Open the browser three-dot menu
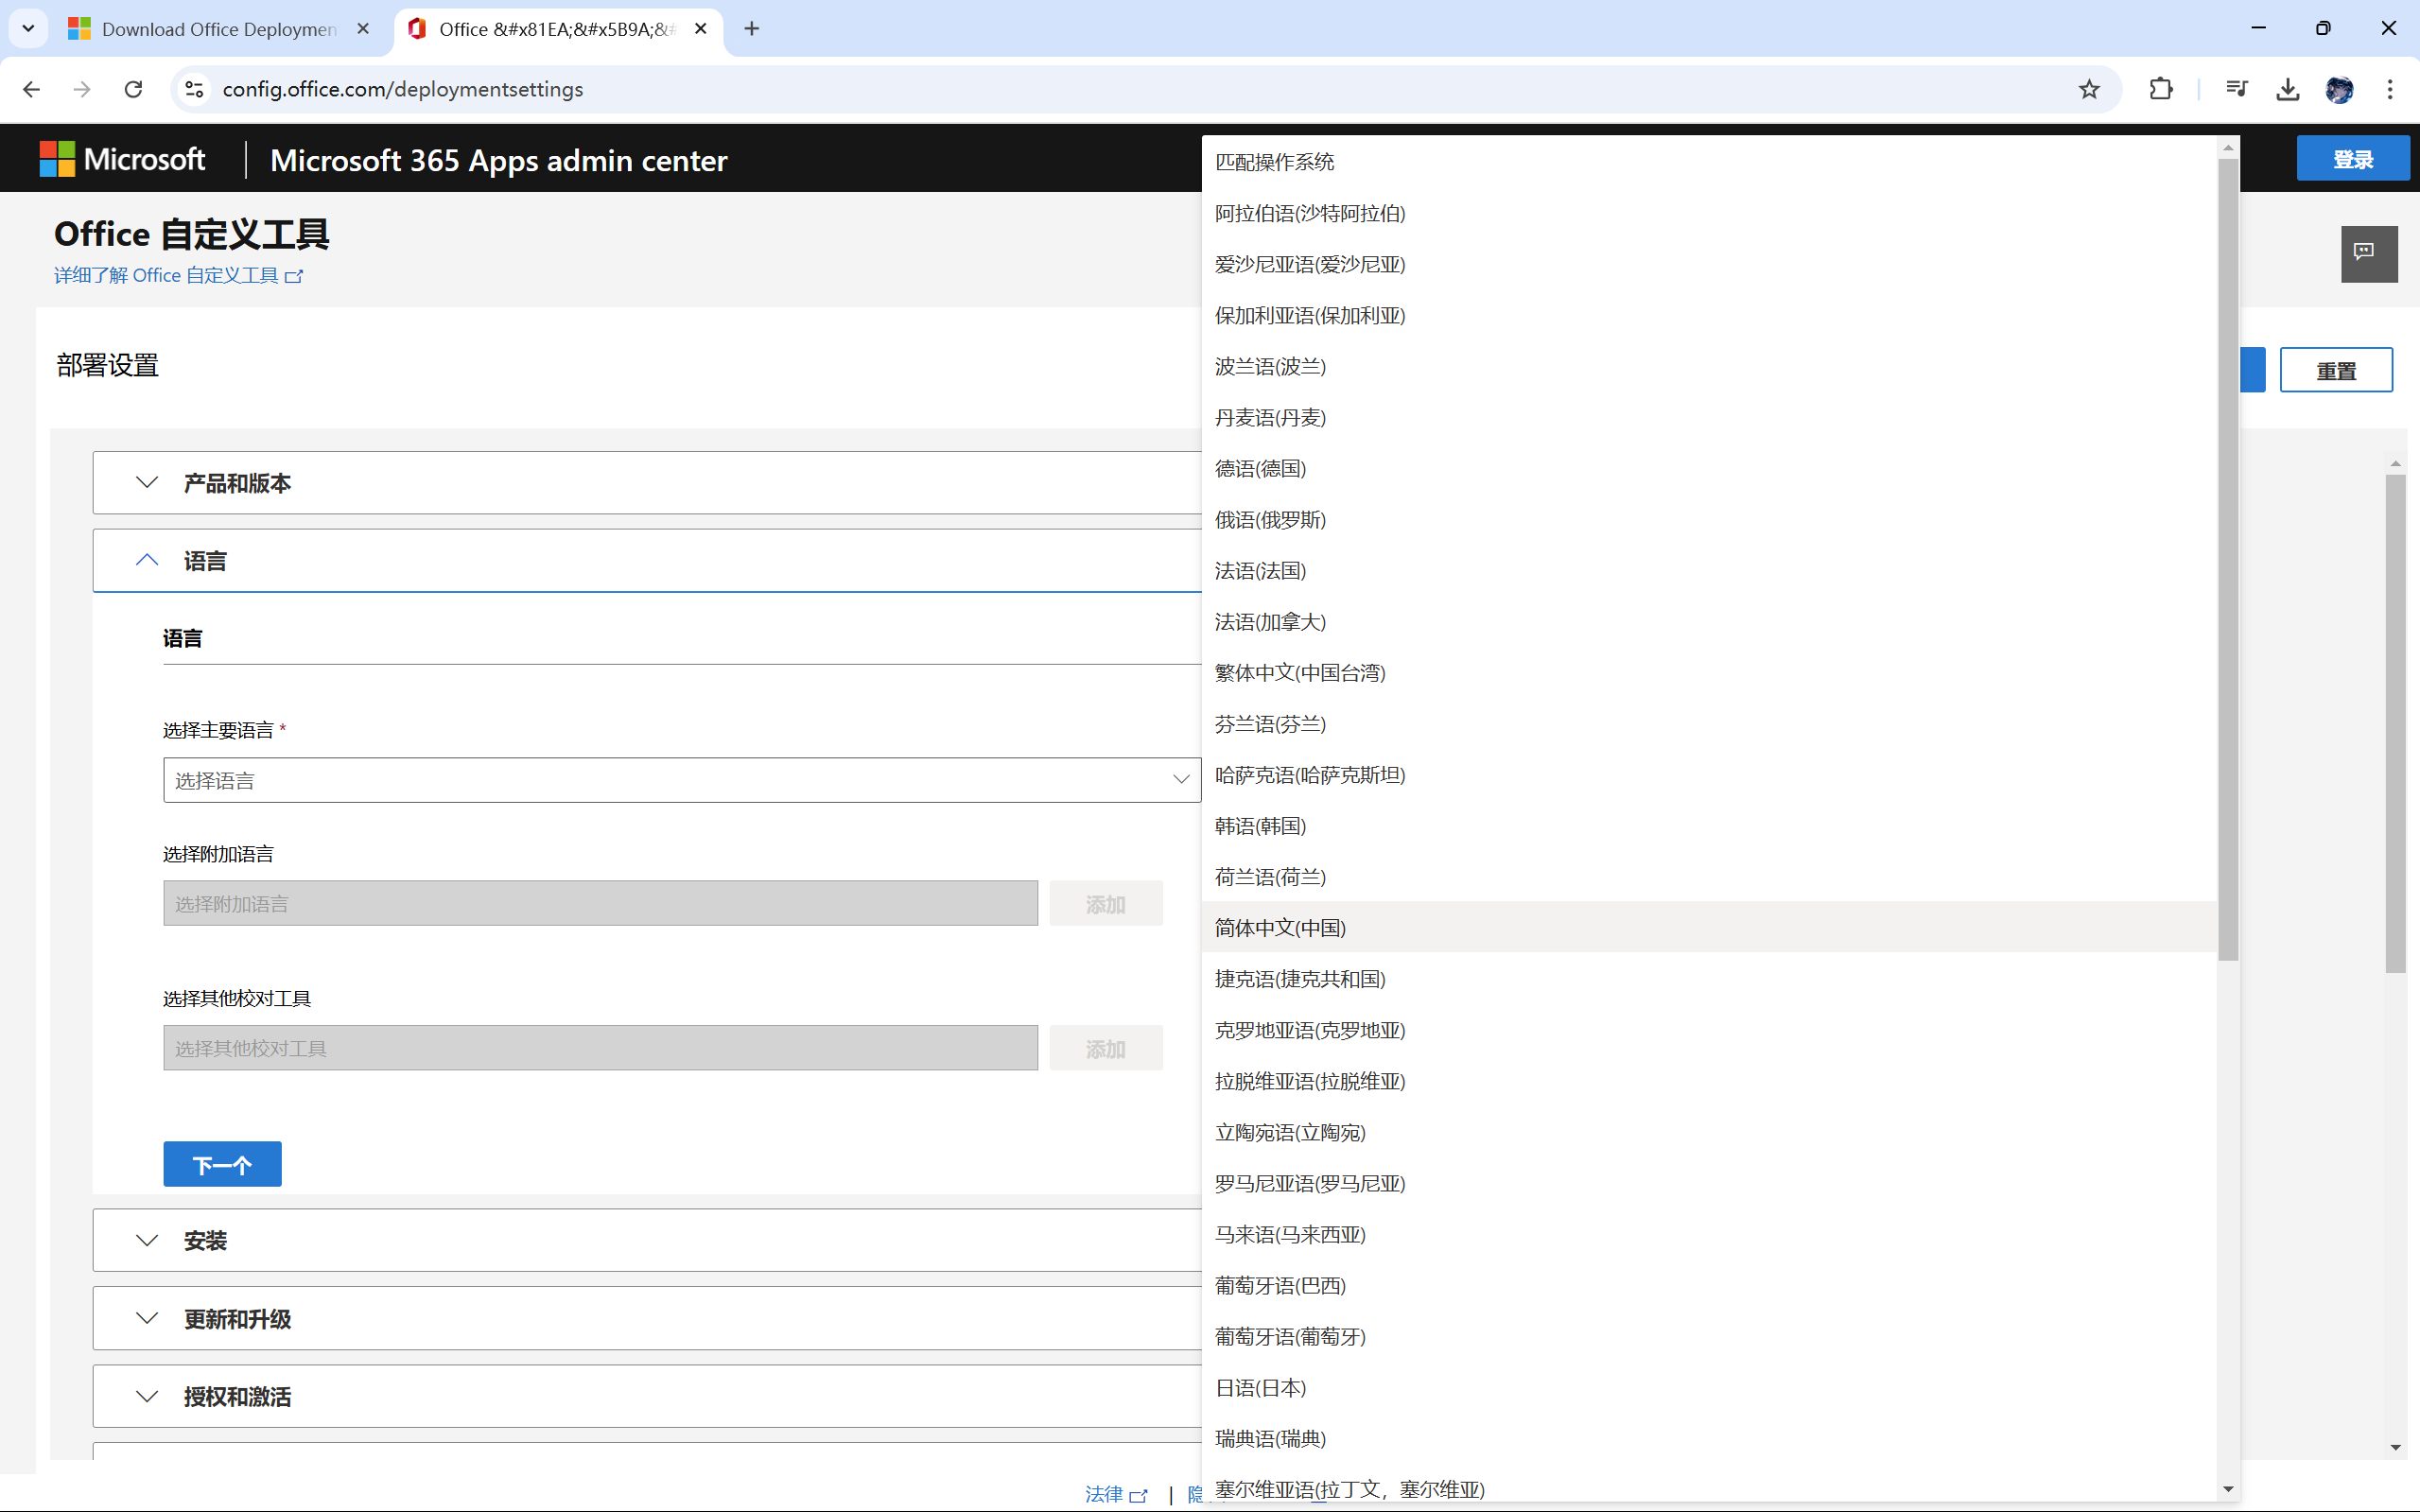The image size is (2420, 1512). click(2390, 89)
